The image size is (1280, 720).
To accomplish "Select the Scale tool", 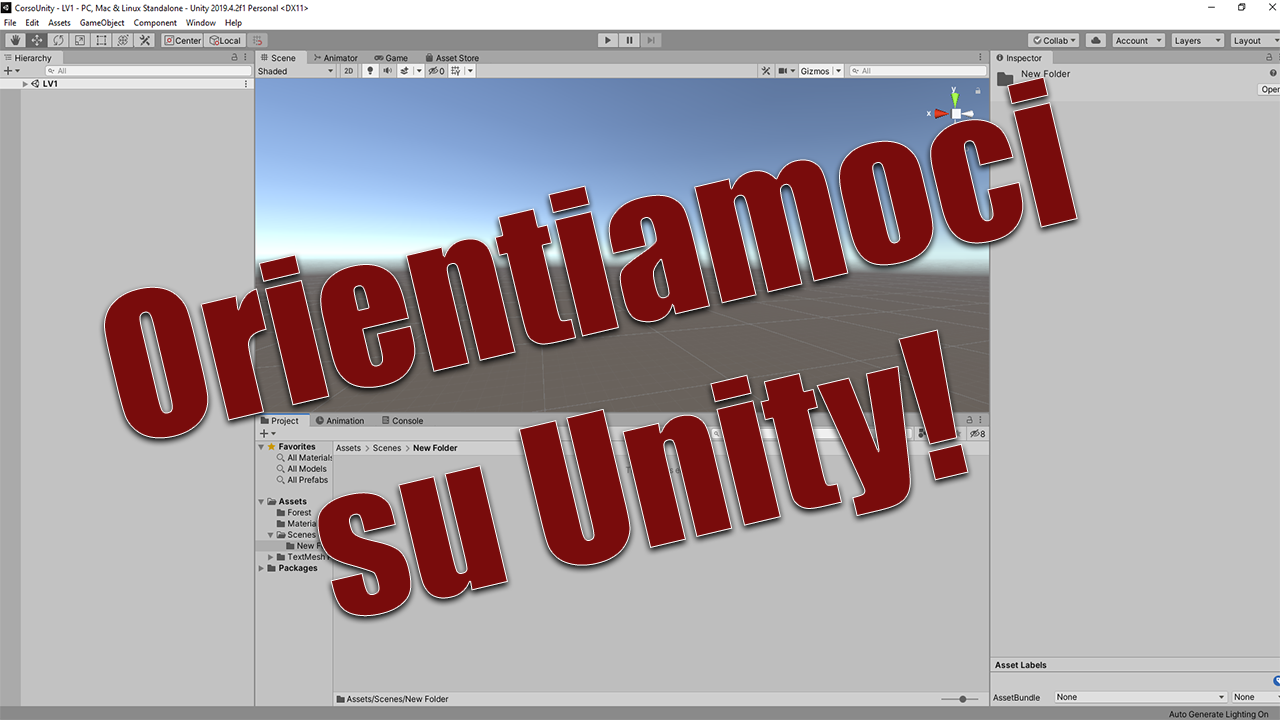I will pos(80,40).
